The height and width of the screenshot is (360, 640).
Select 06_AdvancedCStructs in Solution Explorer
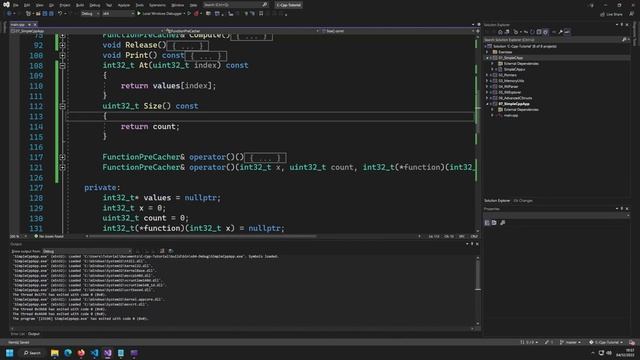point(515,98)
